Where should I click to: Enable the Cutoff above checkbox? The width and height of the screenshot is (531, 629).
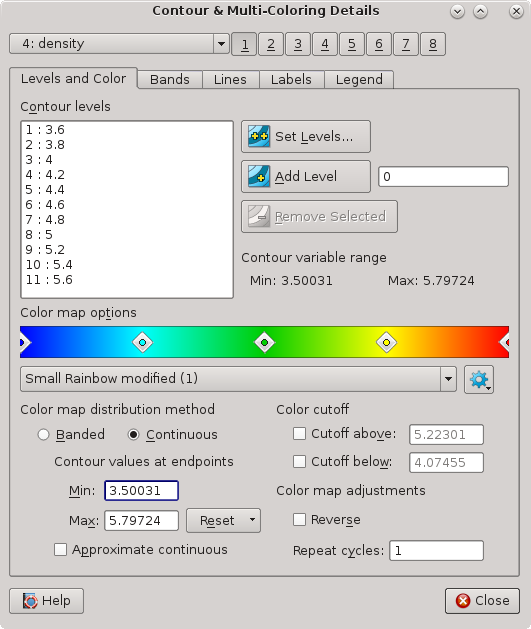(x=299, y=434)
